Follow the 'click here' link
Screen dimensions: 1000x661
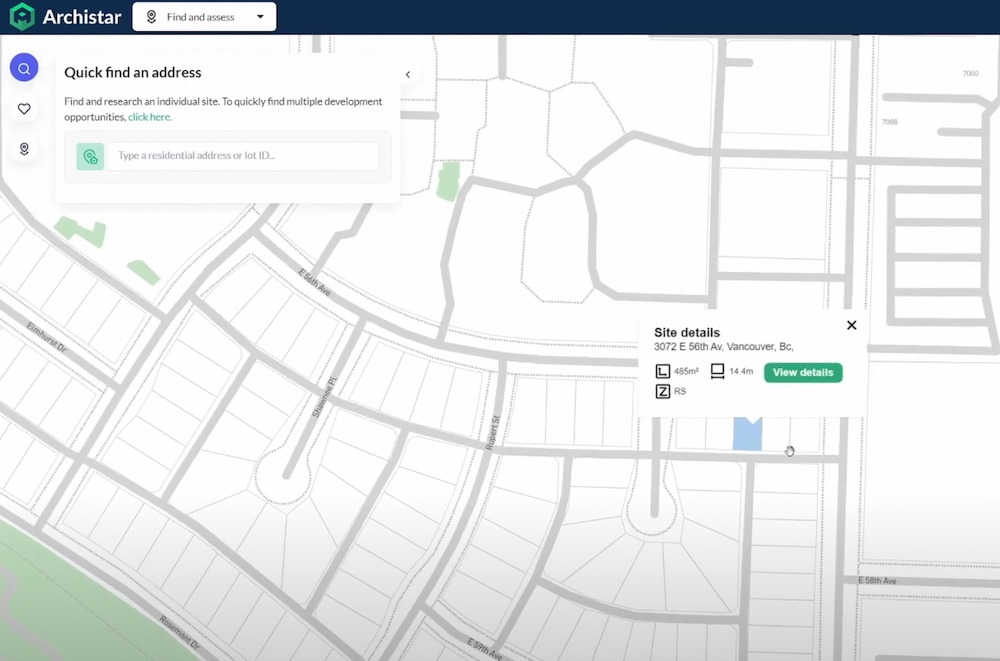(150, 117)
